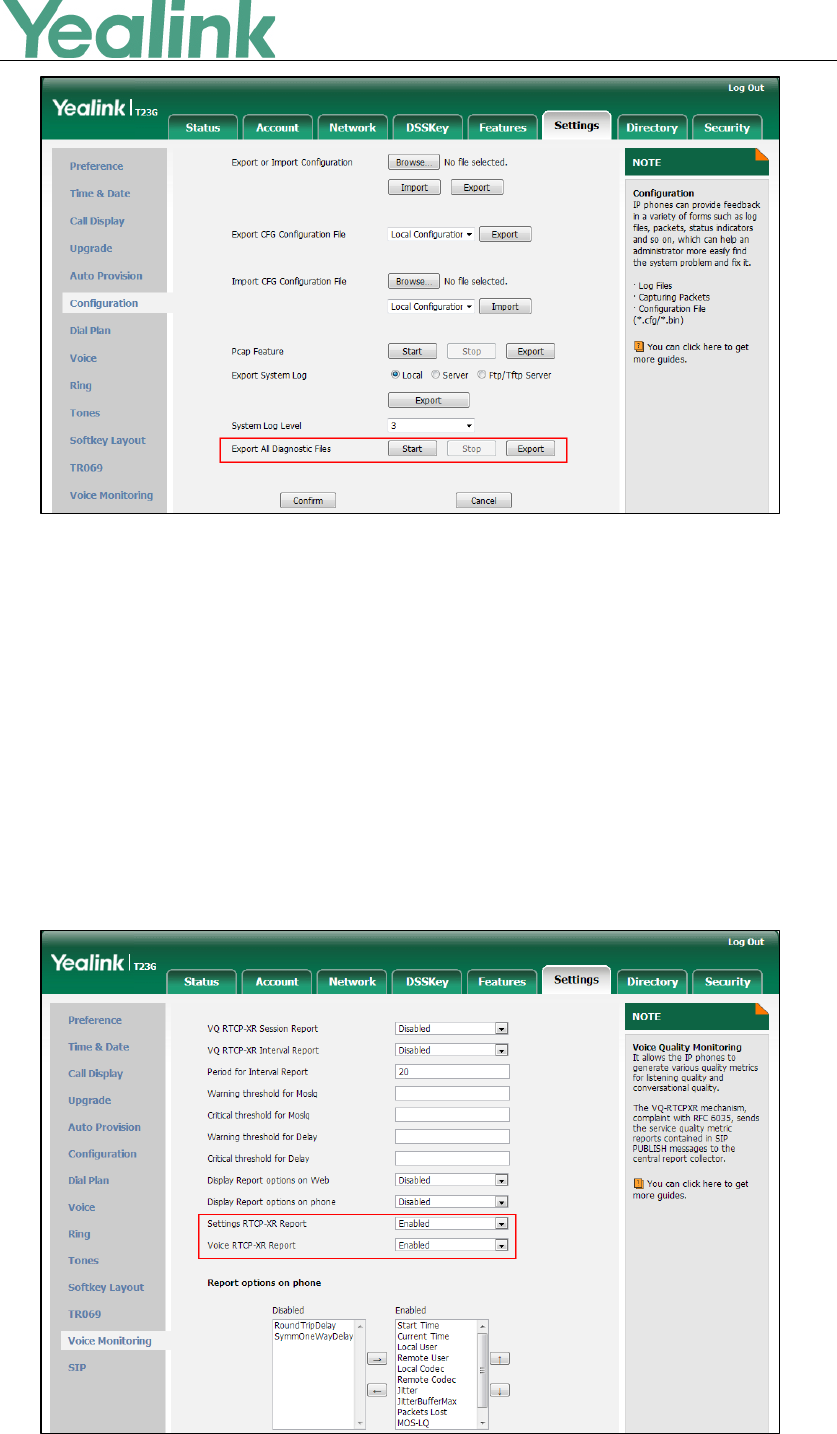Open DSSKey tab in lower Voice Monitoring screenshot
837x1434 pixels.
point(427,982)
